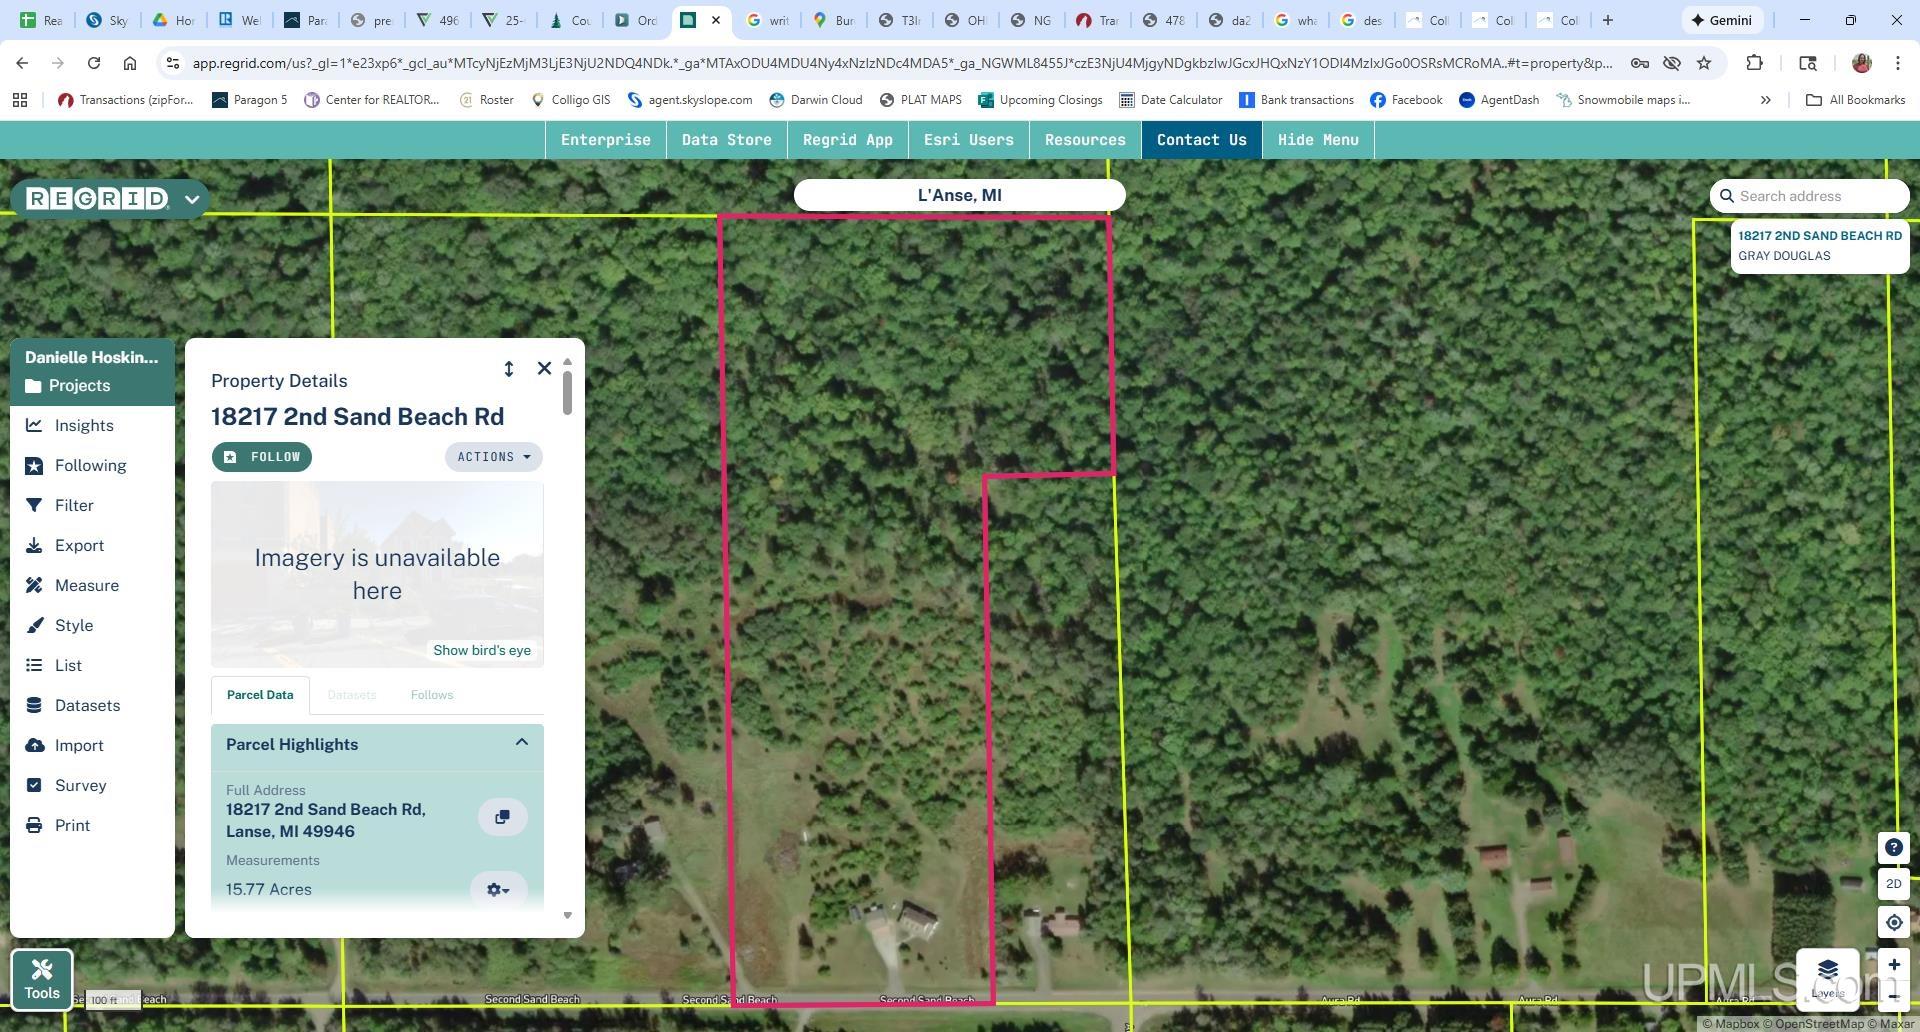Click the Show bird's eye link
The width and height of the screenshot is (1920, 1032).
coord(481,650)
